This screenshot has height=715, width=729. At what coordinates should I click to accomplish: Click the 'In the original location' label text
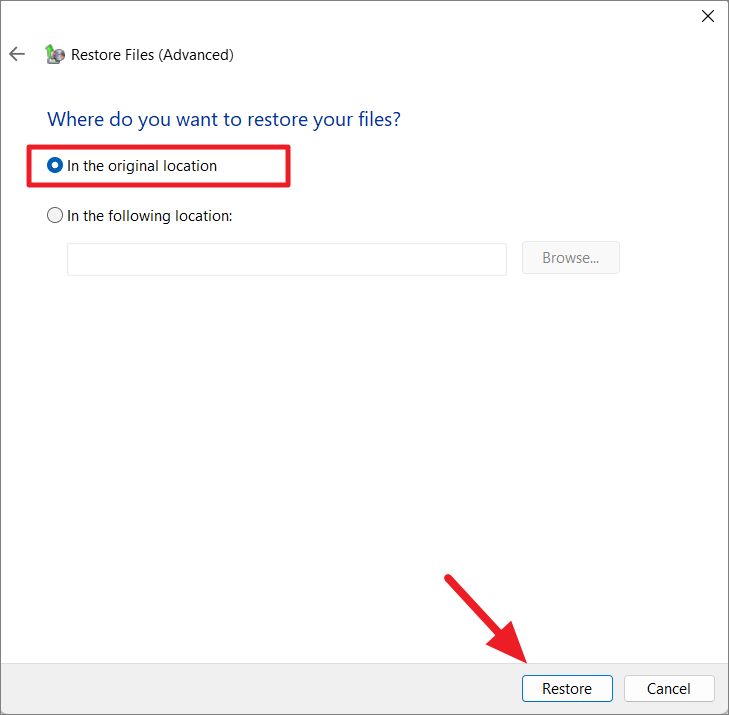142,166
